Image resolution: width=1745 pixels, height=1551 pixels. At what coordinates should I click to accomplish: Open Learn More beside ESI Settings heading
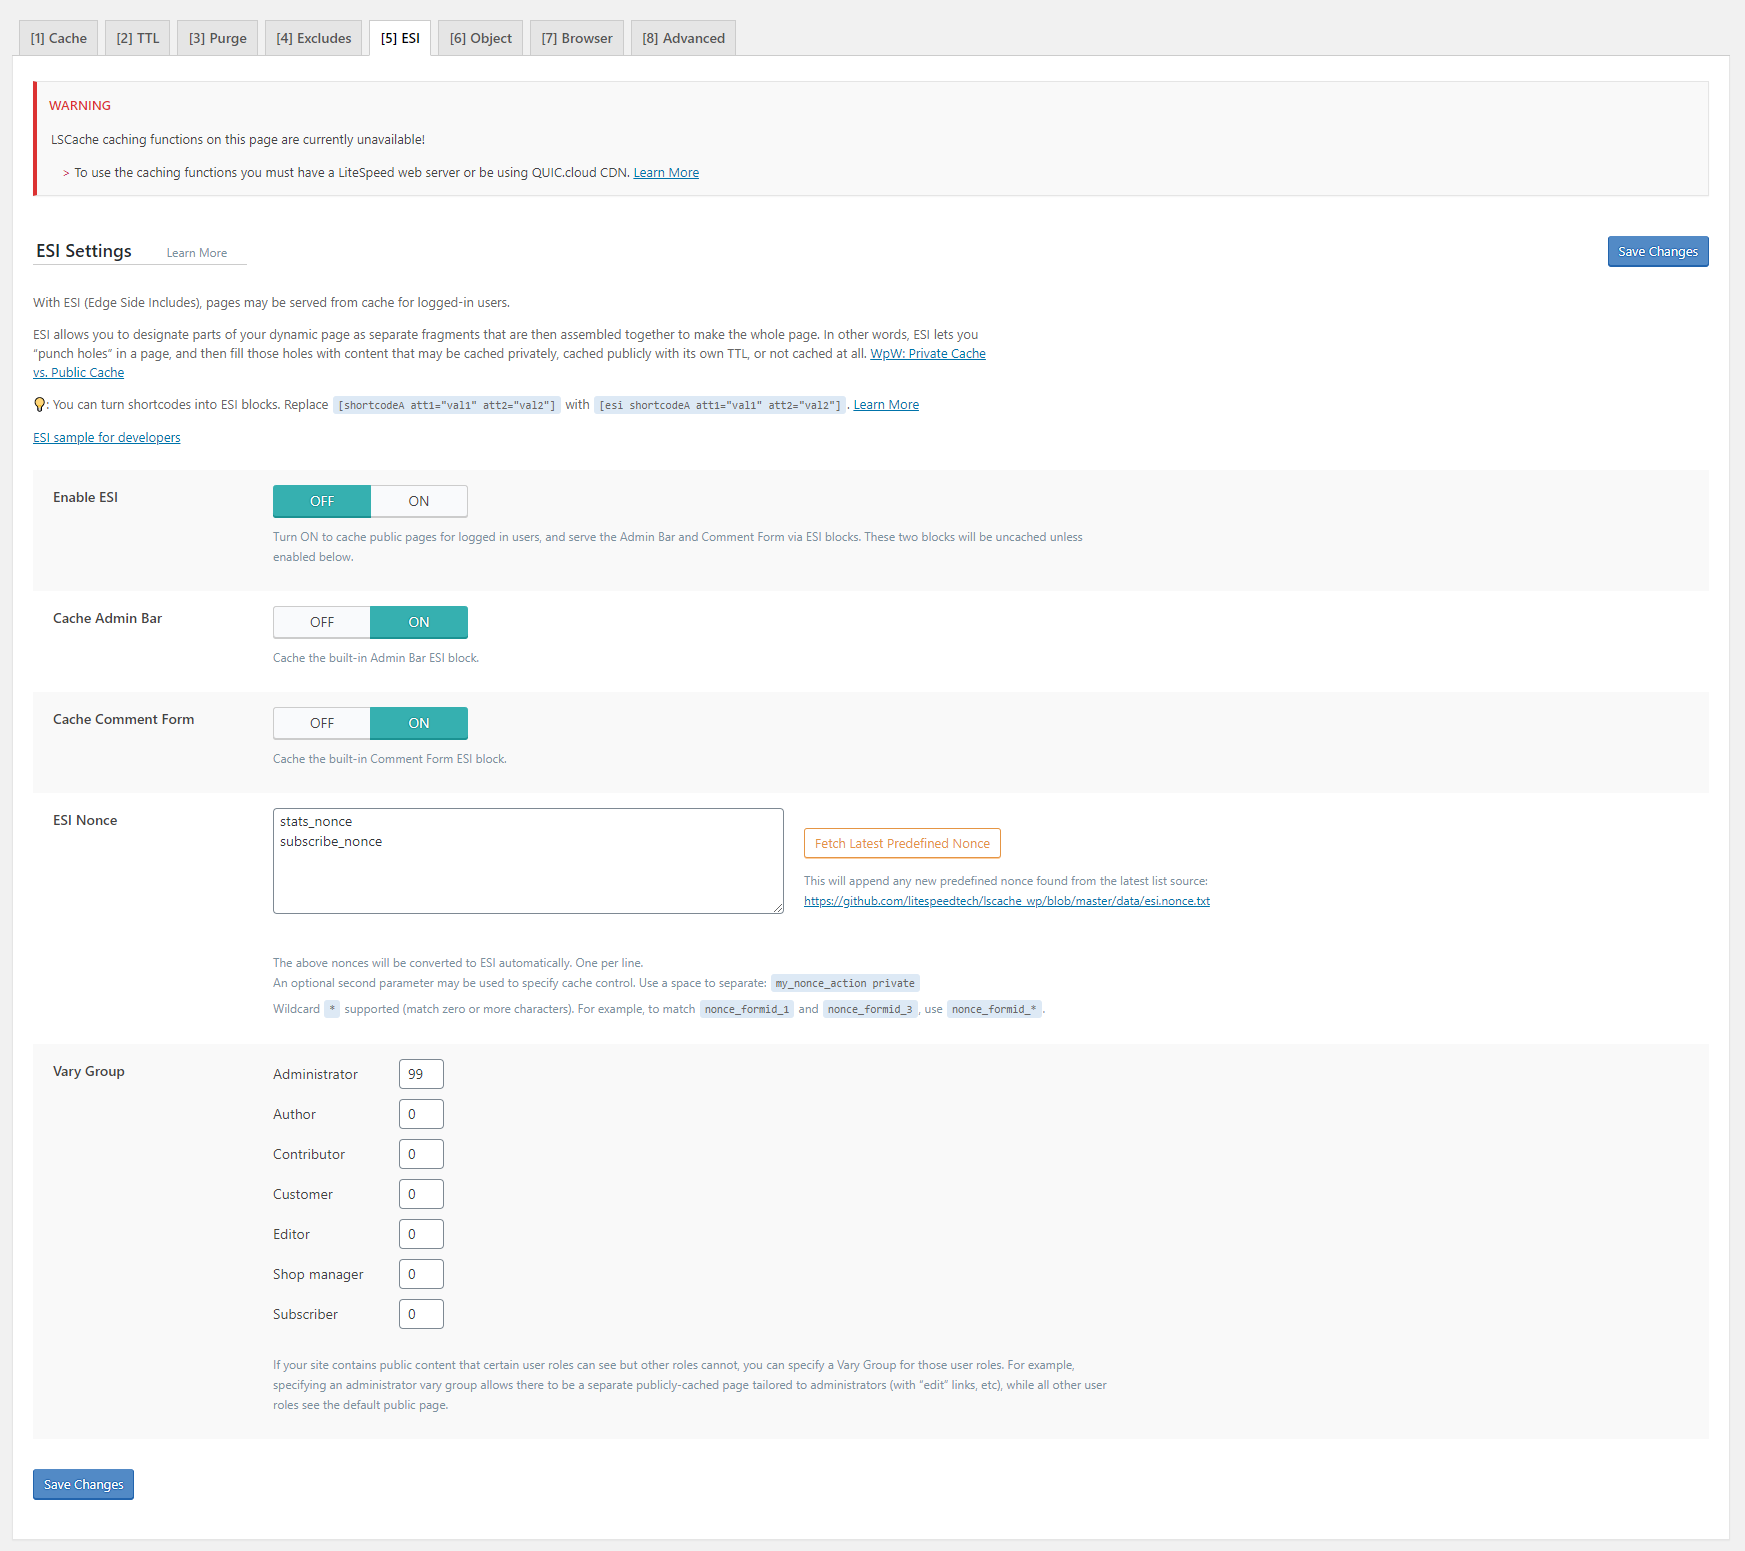[x=197, y=253]
